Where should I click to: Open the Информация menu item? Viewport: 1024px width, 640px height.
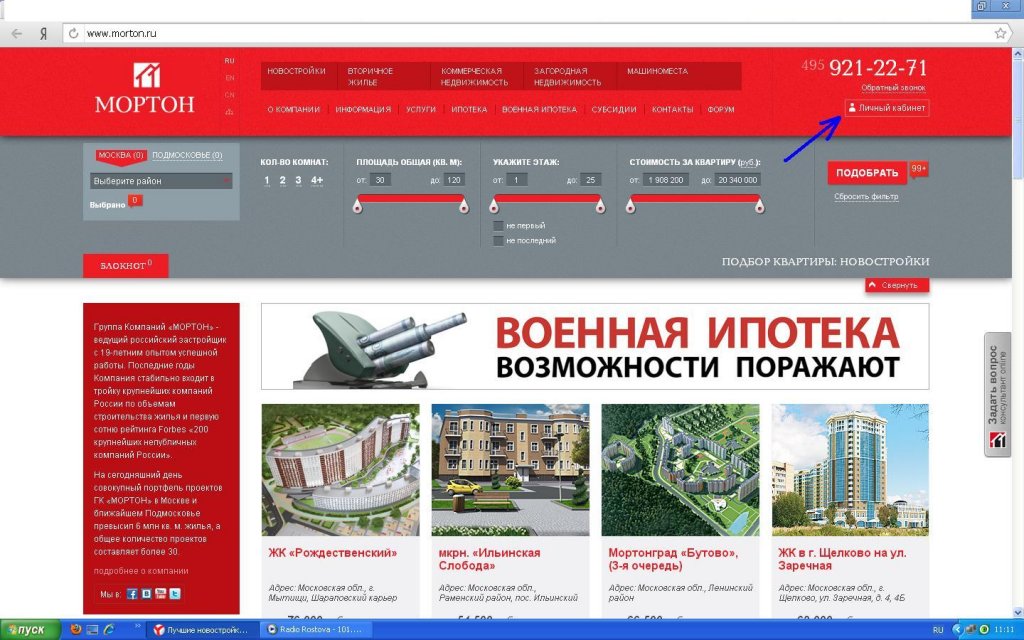363,110
